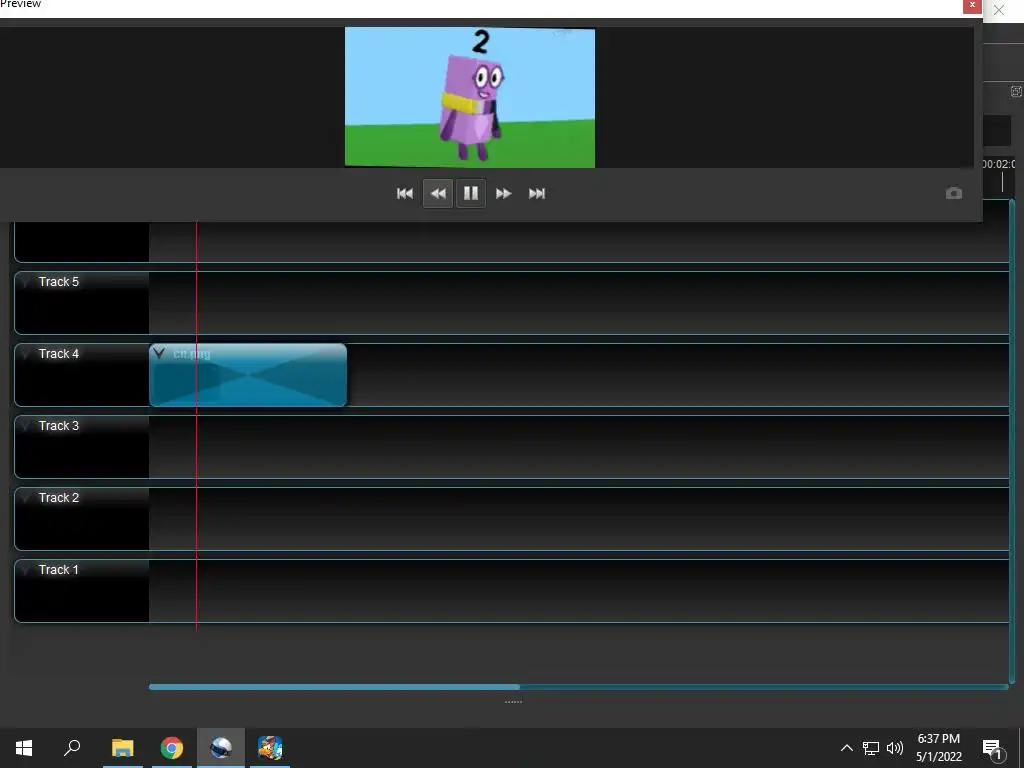Click the Track 5 label
1024x768 pixels.
pos(59,281)
